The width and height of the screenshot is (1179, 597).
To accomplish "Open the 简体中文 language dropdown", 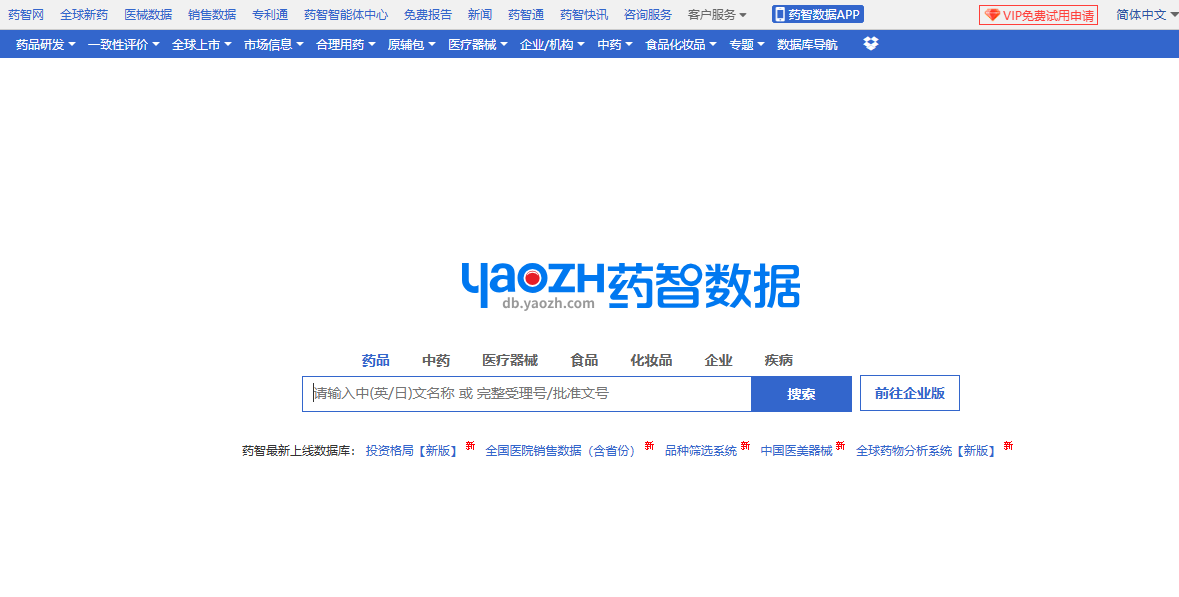I will 1147,15.
